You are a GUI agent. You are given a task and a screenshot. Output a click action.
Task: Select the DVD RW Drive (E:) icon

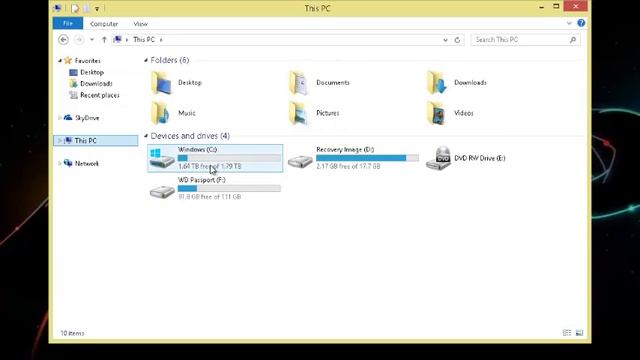pyautogui.click(x=438, y=158)
